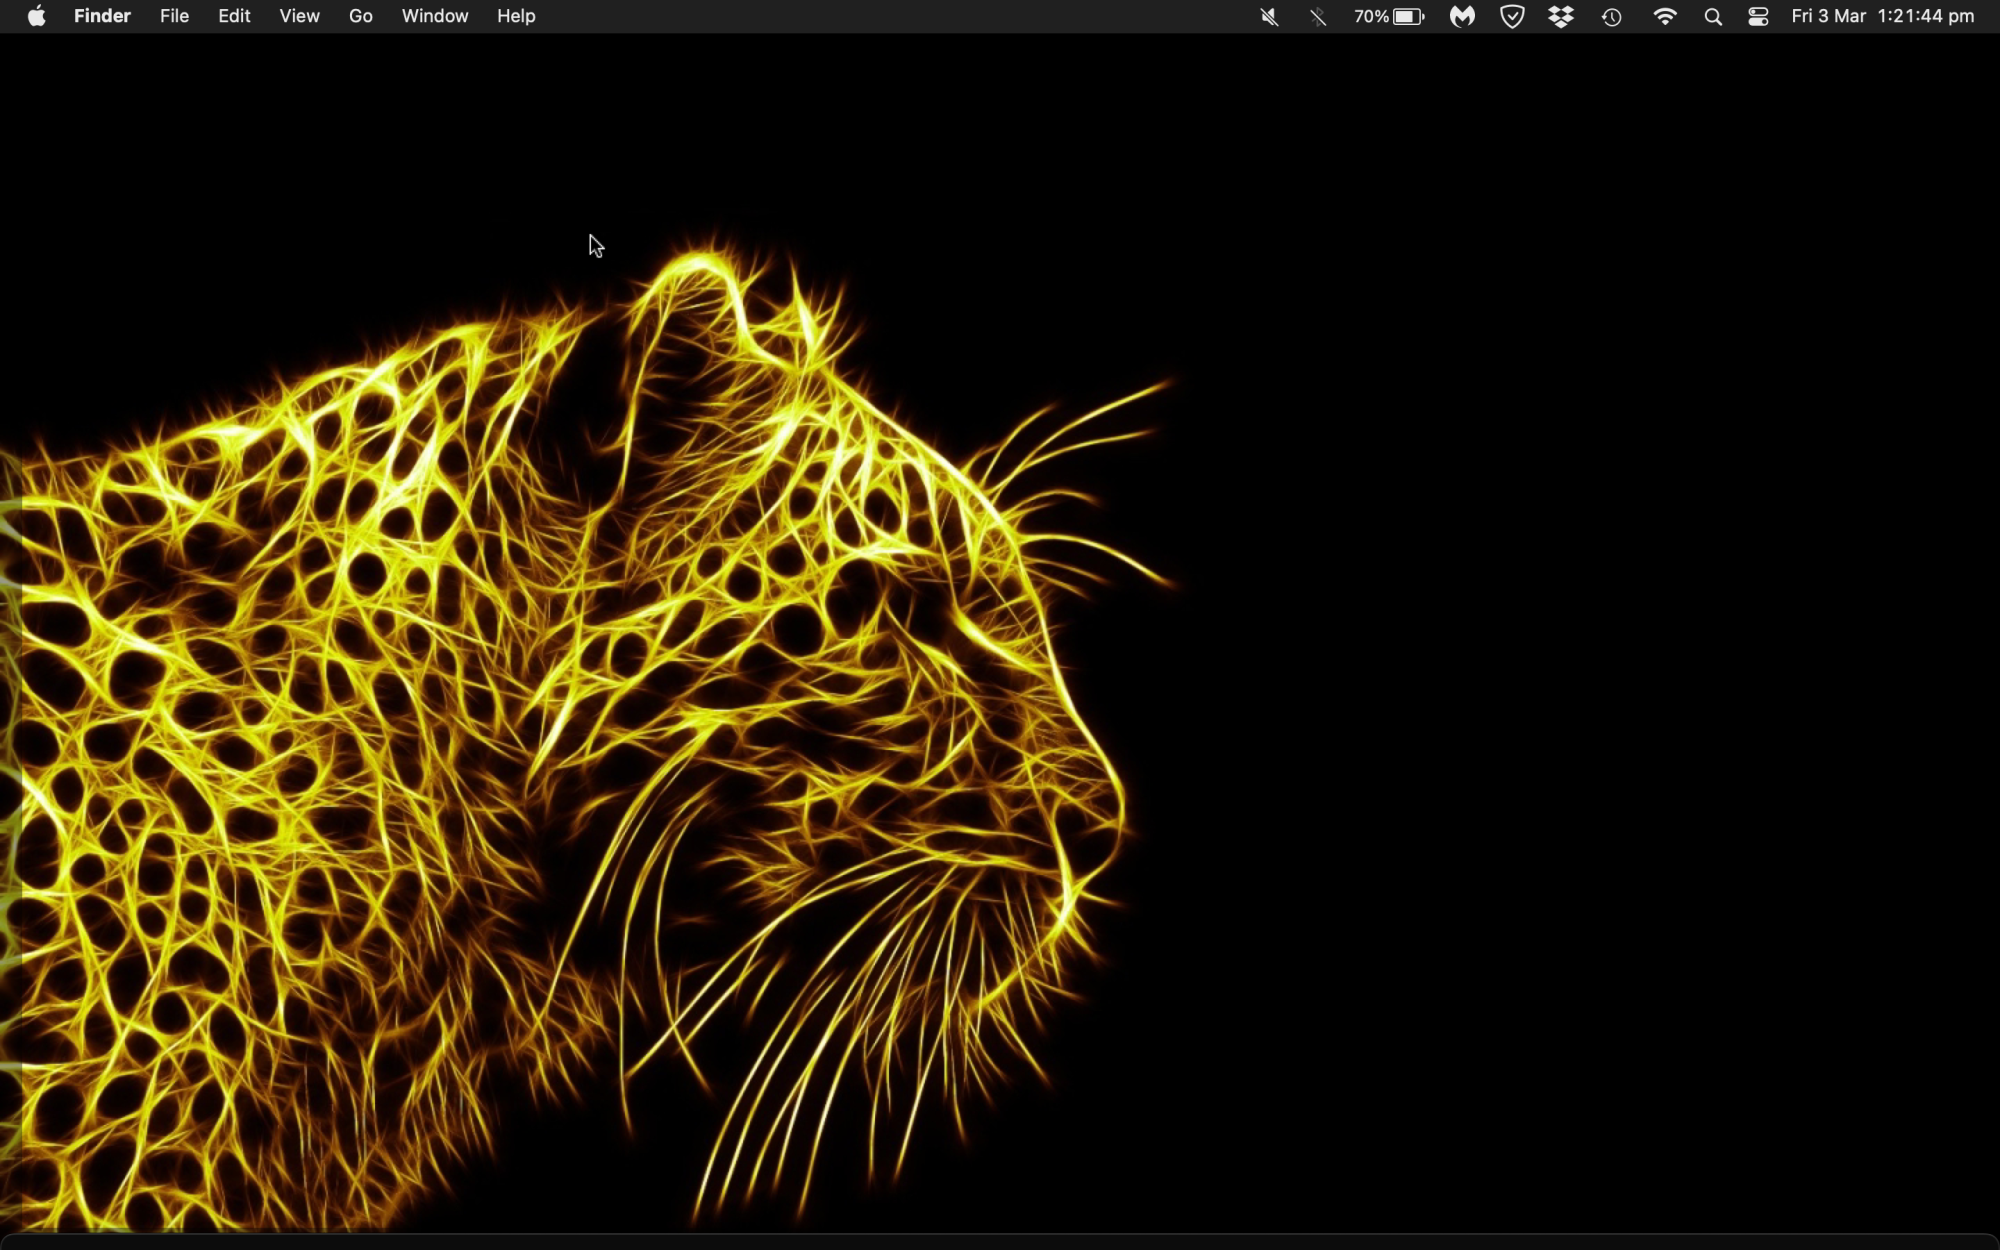Open the Help menu
This screenshot has height=1250, width=2000.
click(516, 16)
